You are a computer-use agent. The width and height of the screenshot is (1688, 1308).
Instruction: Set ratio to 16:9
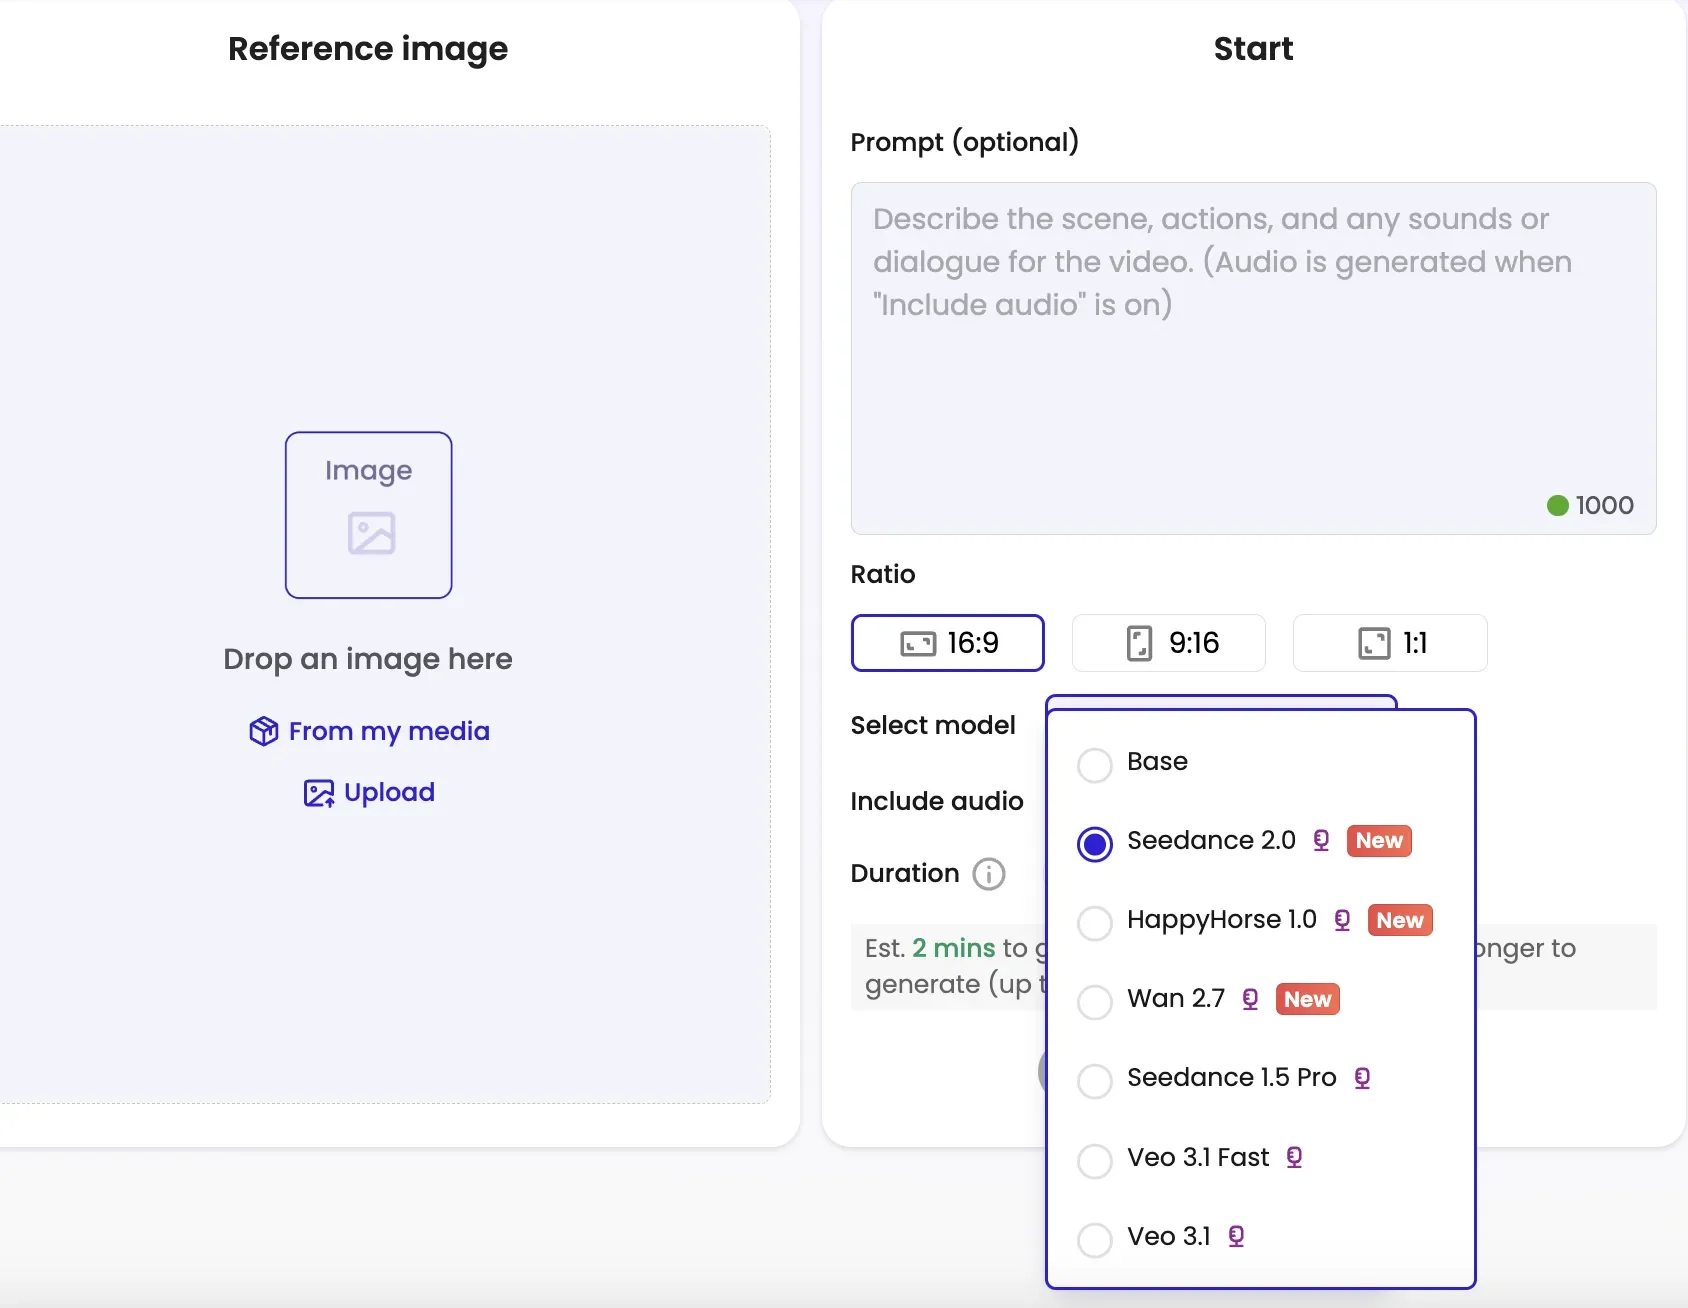point(948,643)
